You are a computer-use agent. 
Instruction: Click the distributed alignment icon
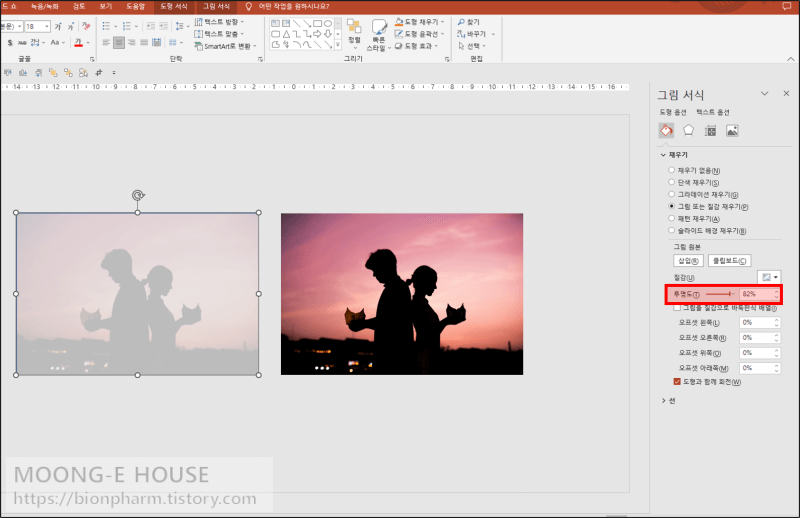pyautogui.click(x=157, y=42)
